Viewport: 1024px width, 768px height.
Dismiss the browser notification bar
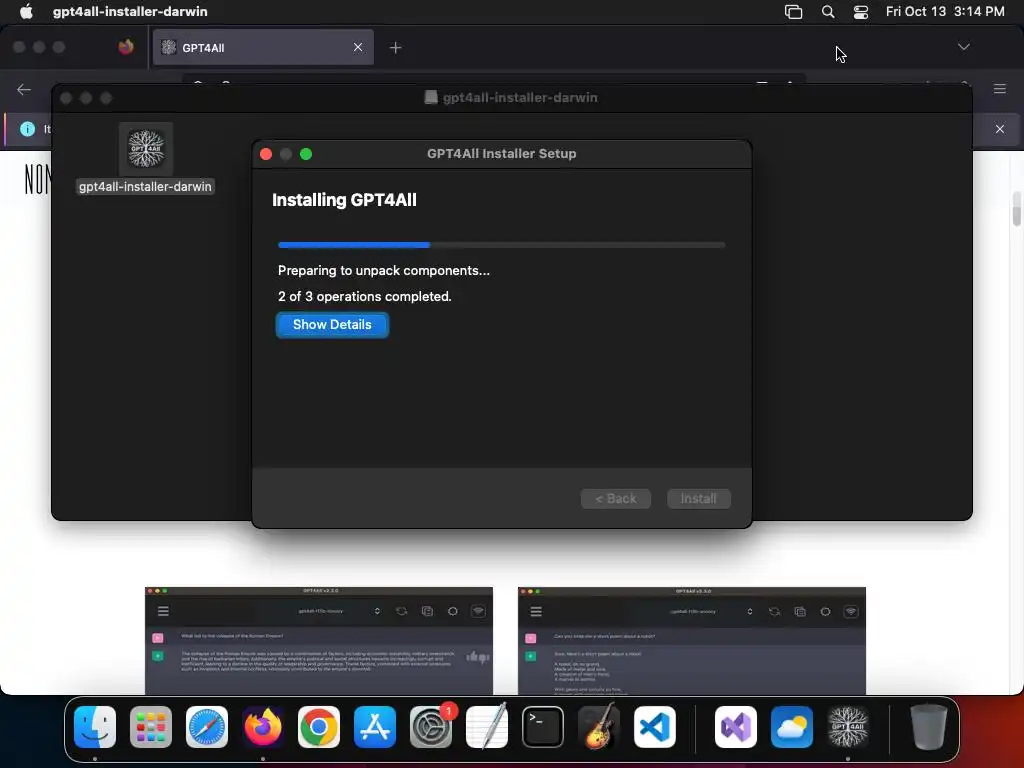[x=1000, y=129]
